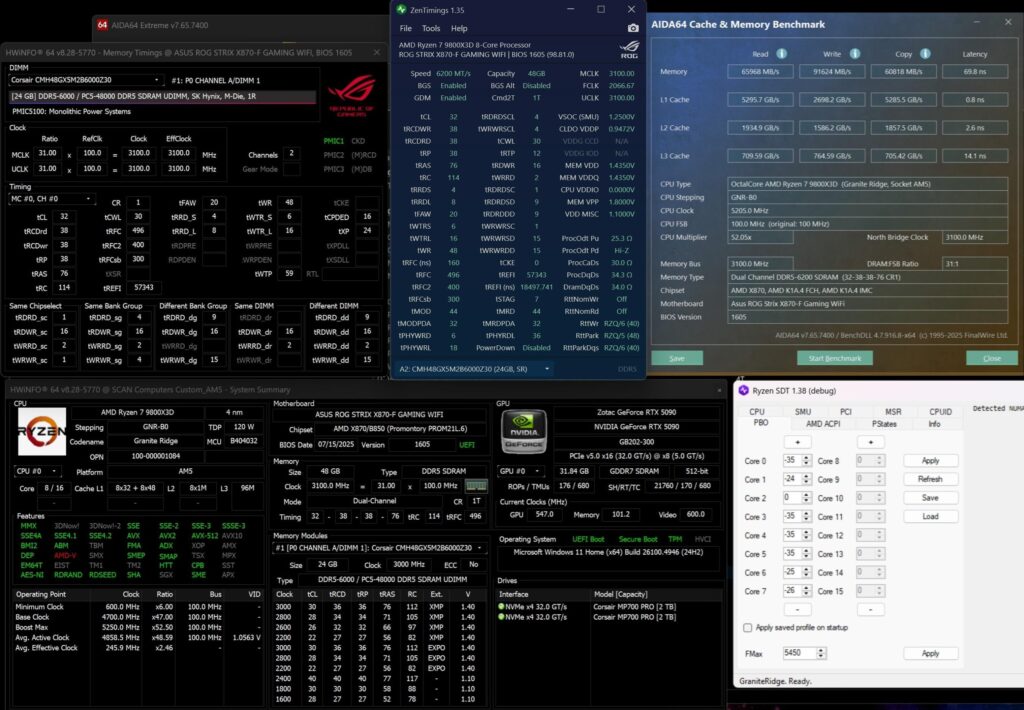Switch to the PCI tab in Ryzen SDT
This screenshot has width=1024, height=710.
(x=846, y=411)
